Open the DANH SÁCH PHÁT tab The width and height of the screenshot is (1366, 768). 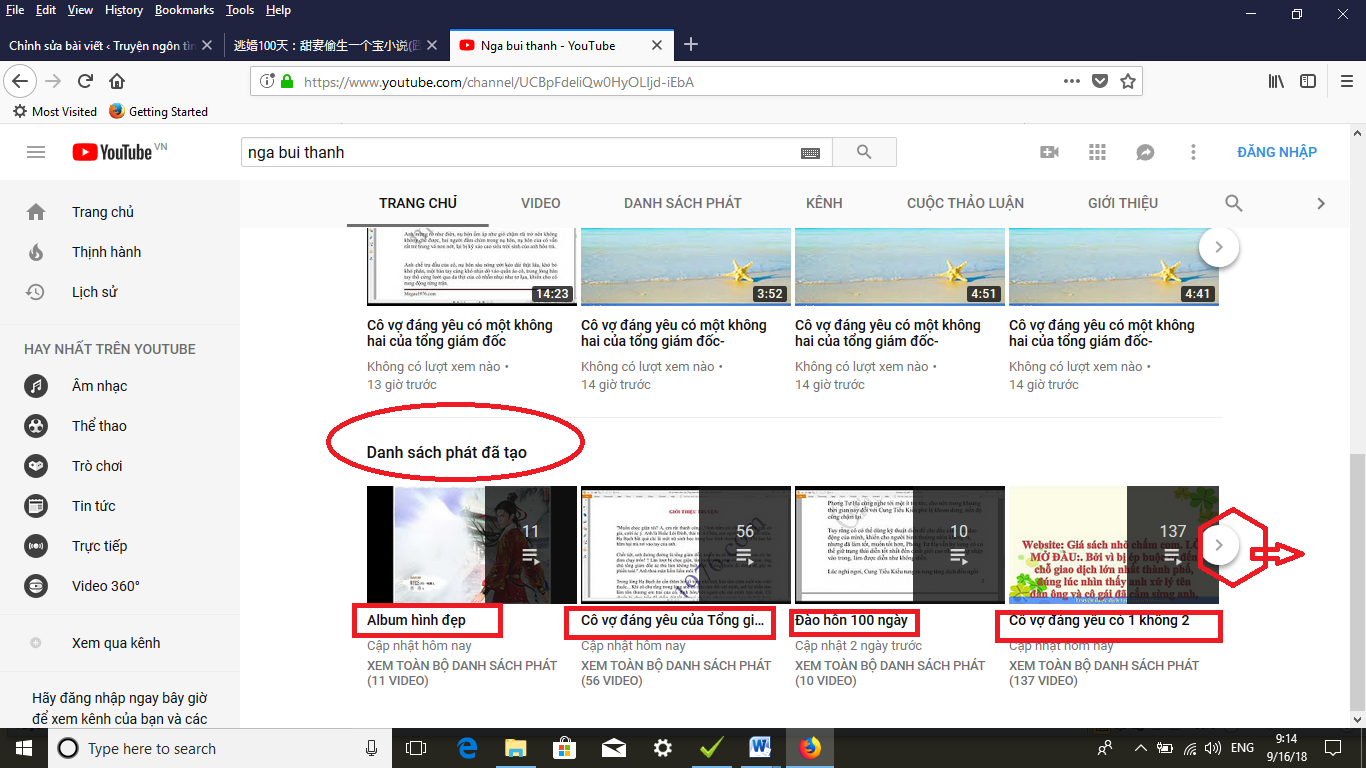pyautogui.click(x=682, y=203)
